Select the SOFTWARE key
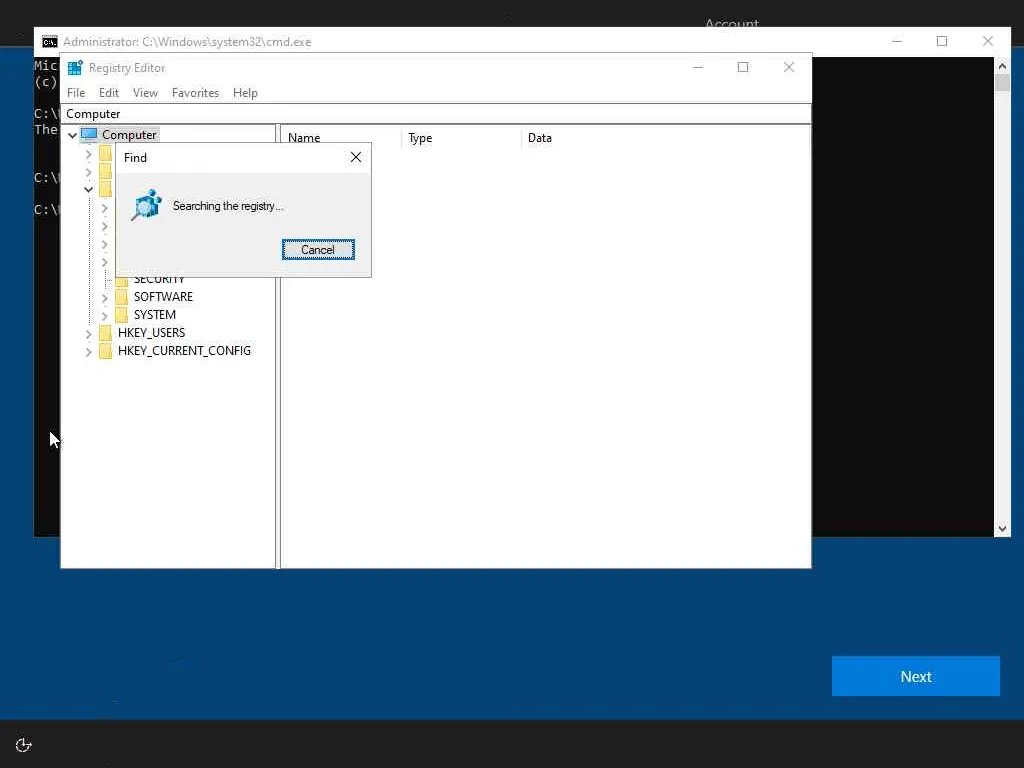1024x768 pixels. click(163, 296)
